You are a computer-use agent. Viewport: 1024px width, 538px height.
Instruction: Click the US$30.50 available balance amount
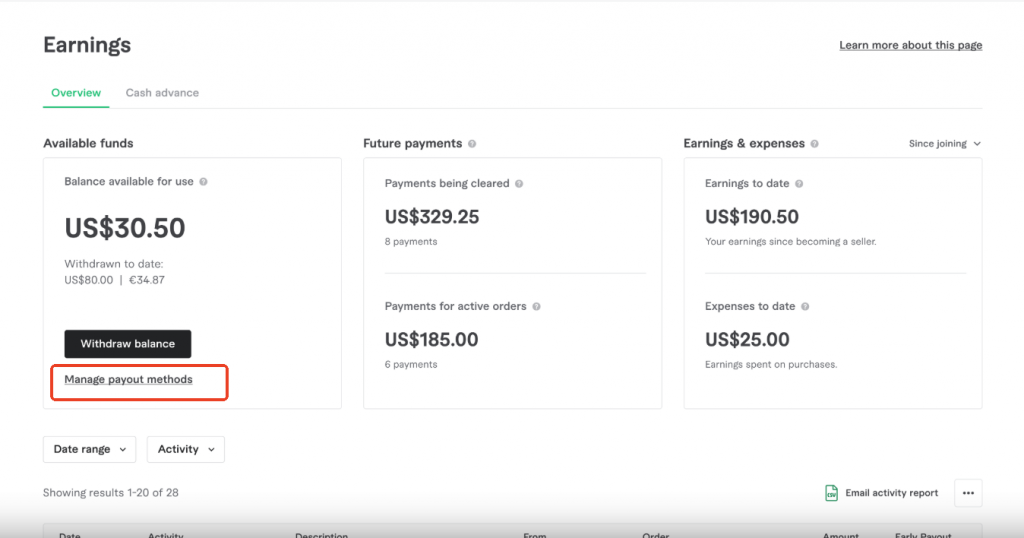pos(125,228)
